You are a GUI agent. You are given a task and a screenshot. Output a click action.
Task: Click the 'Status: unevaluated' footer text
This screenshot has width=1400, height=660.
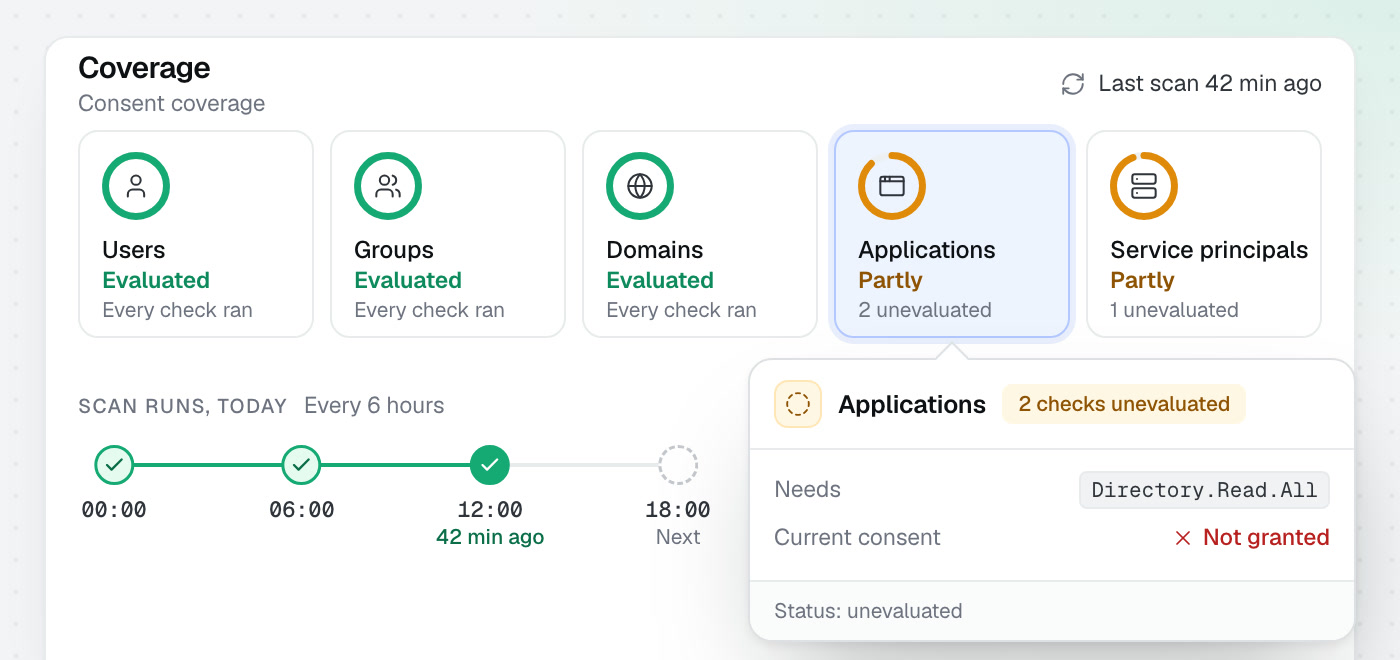pos(868,611)
